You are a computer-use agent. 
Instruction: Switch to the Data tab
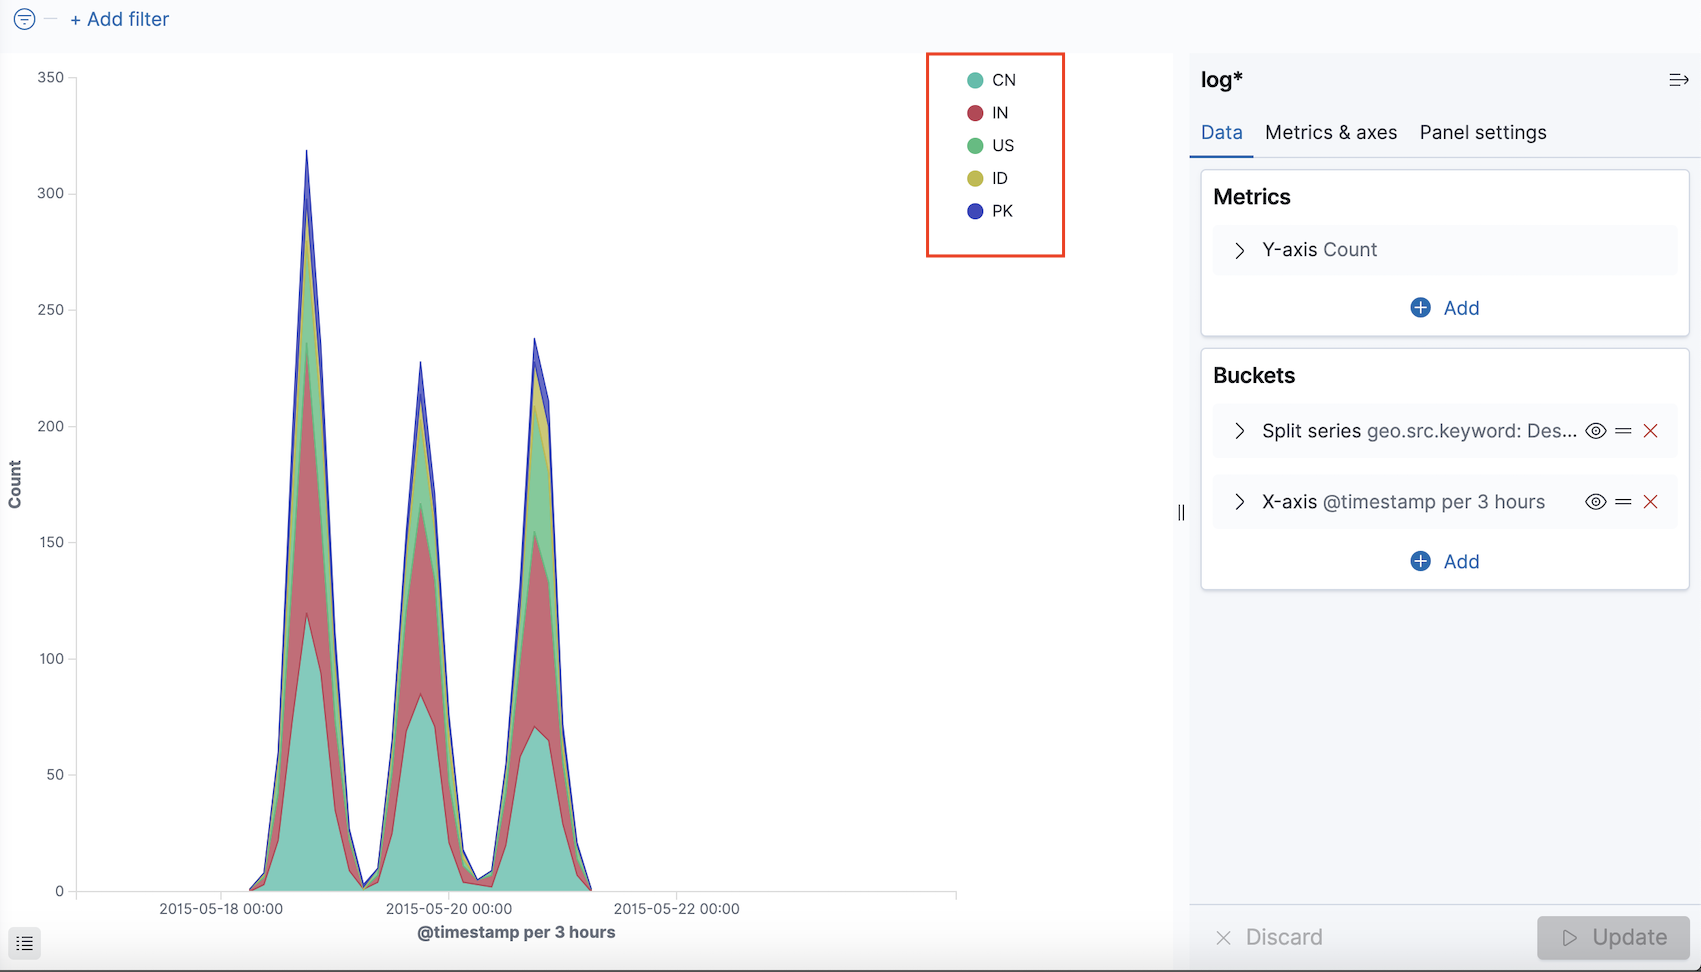[x=1221, y=132]
